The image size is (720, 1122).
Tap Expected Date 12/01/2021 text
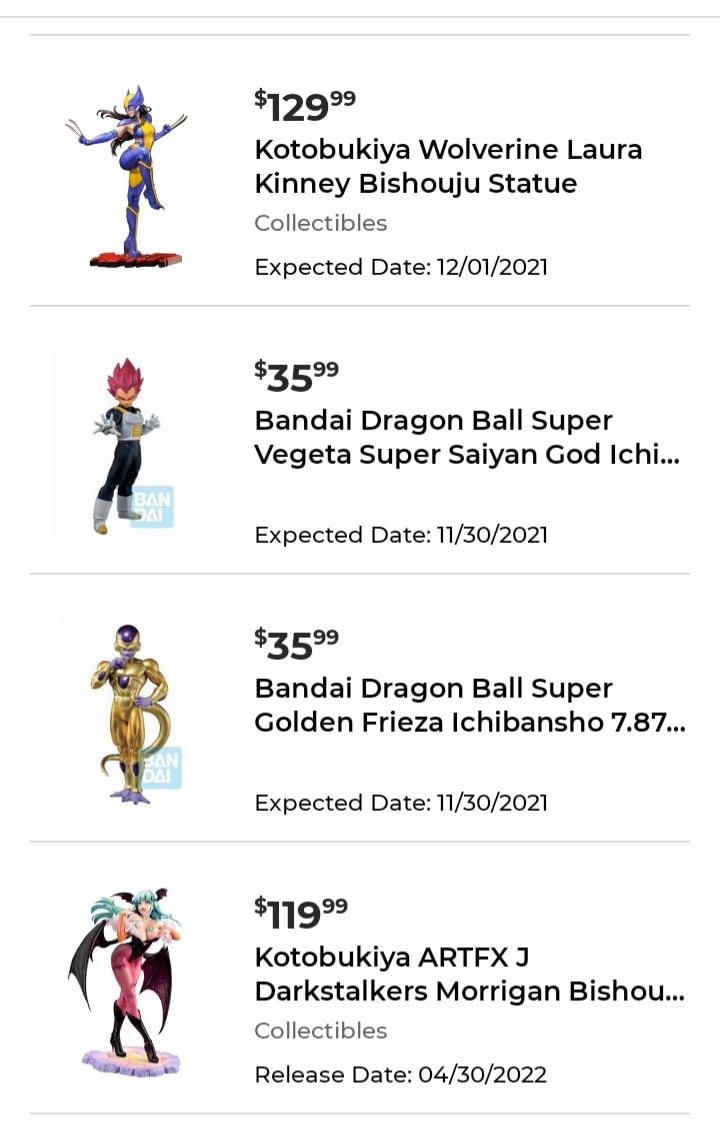coord(401,267)
